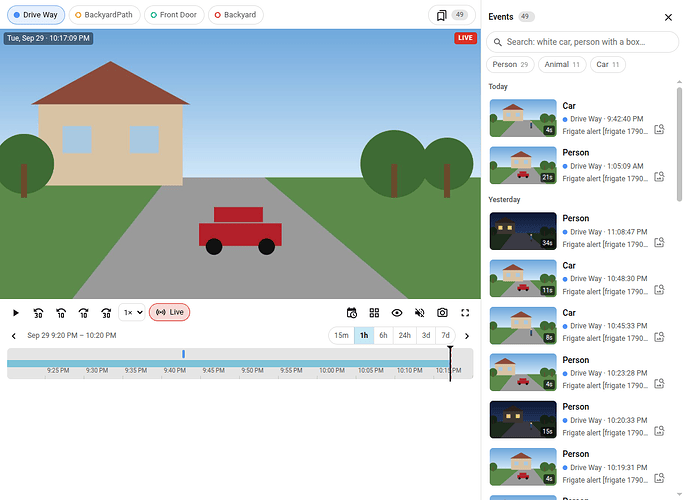The image size is (684, 500).
Task: Set timeline range to 1h
Action: tap(364, 336)
